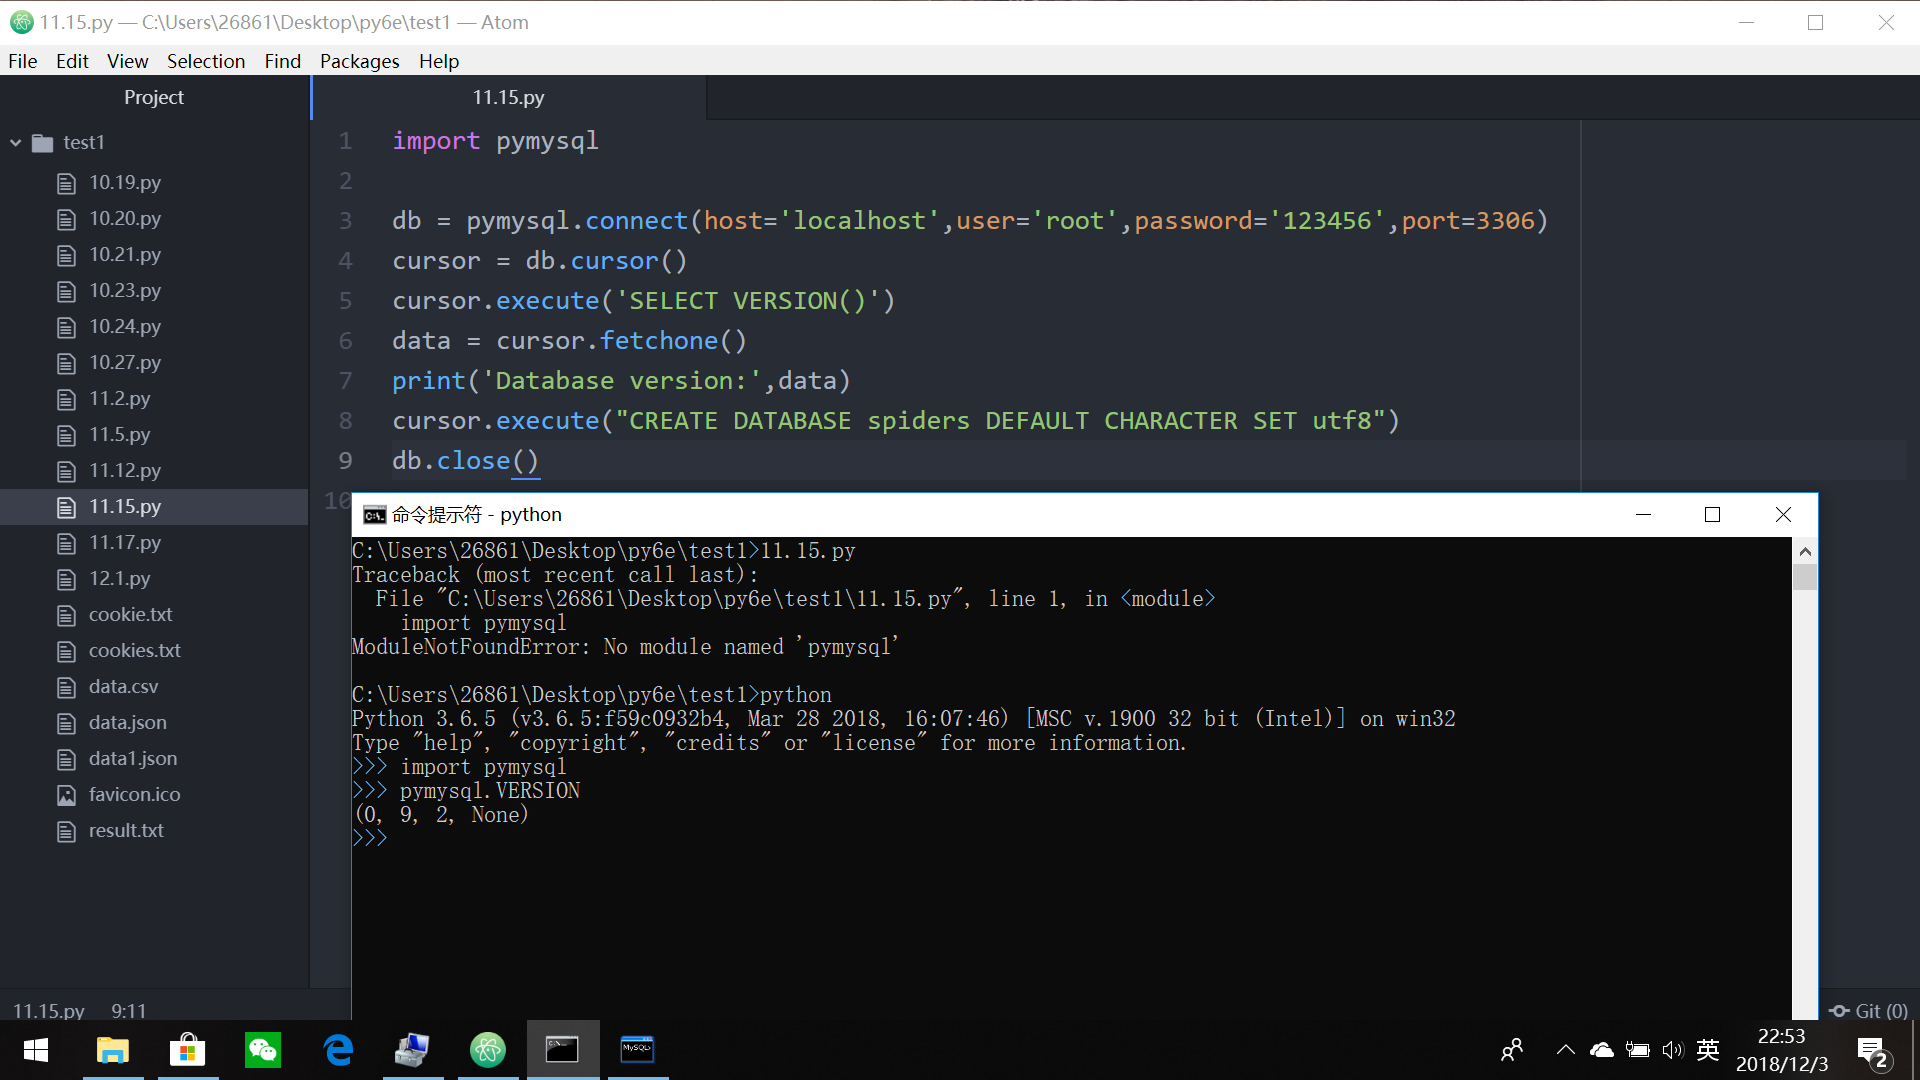Click the 11.15.py status bar filename
This screenshot has height=1080, width=1920.
pos(49,1011)
